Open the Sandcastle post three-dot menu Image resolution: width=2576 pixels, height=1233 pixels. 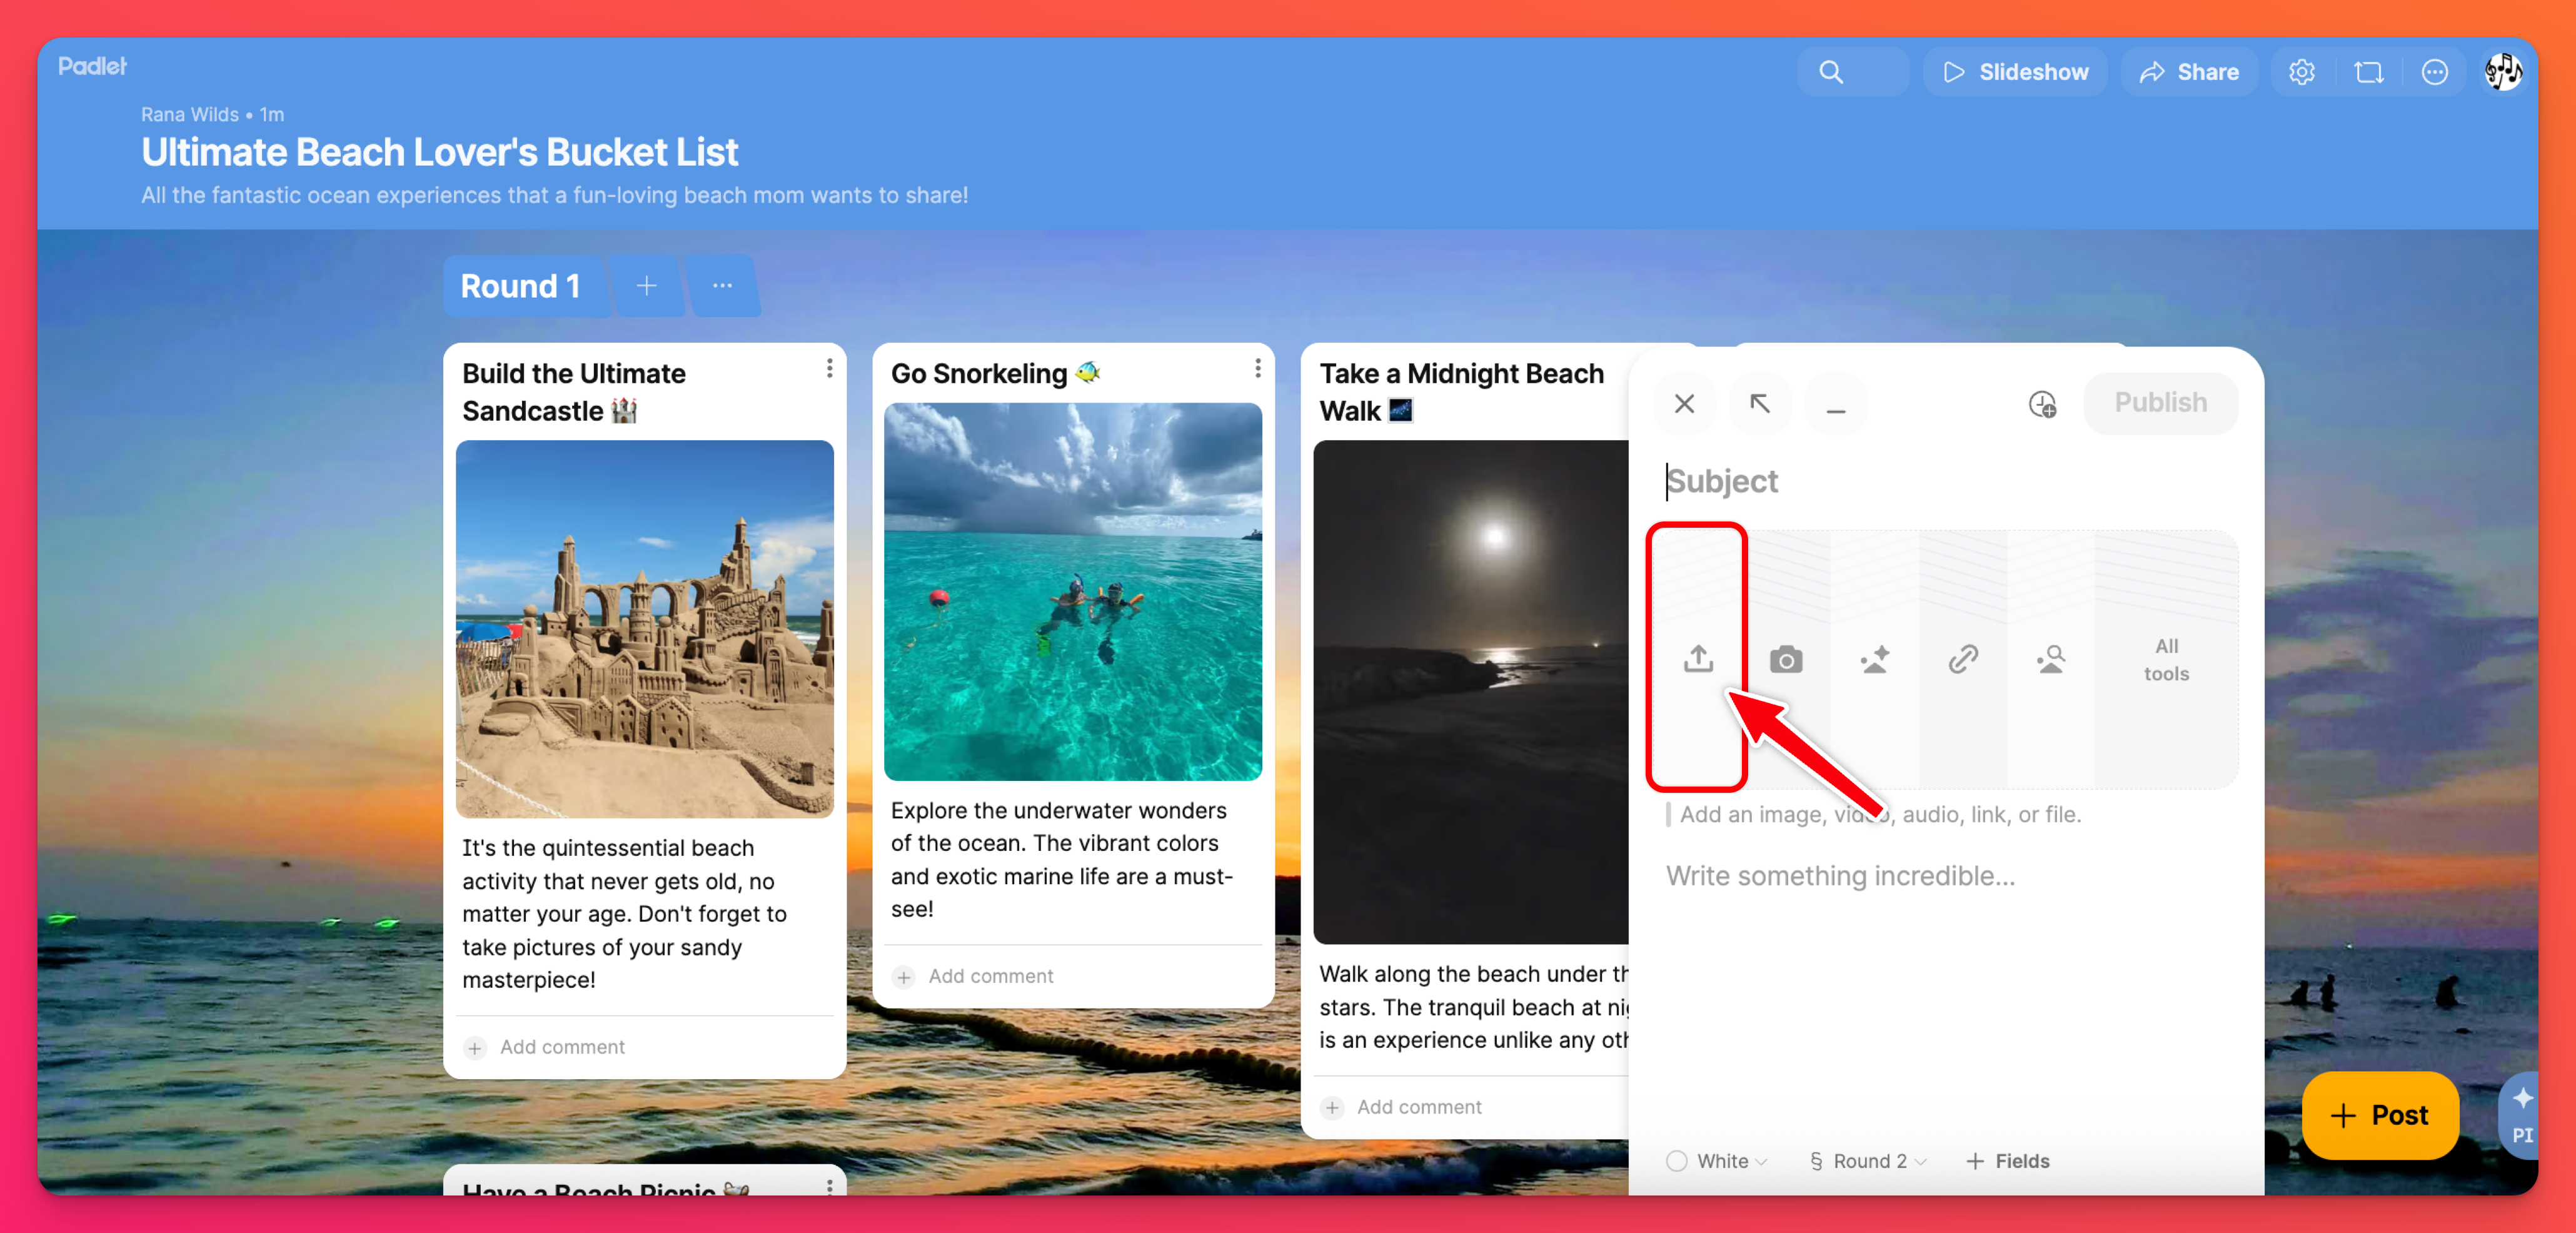[x=829, y=369]
